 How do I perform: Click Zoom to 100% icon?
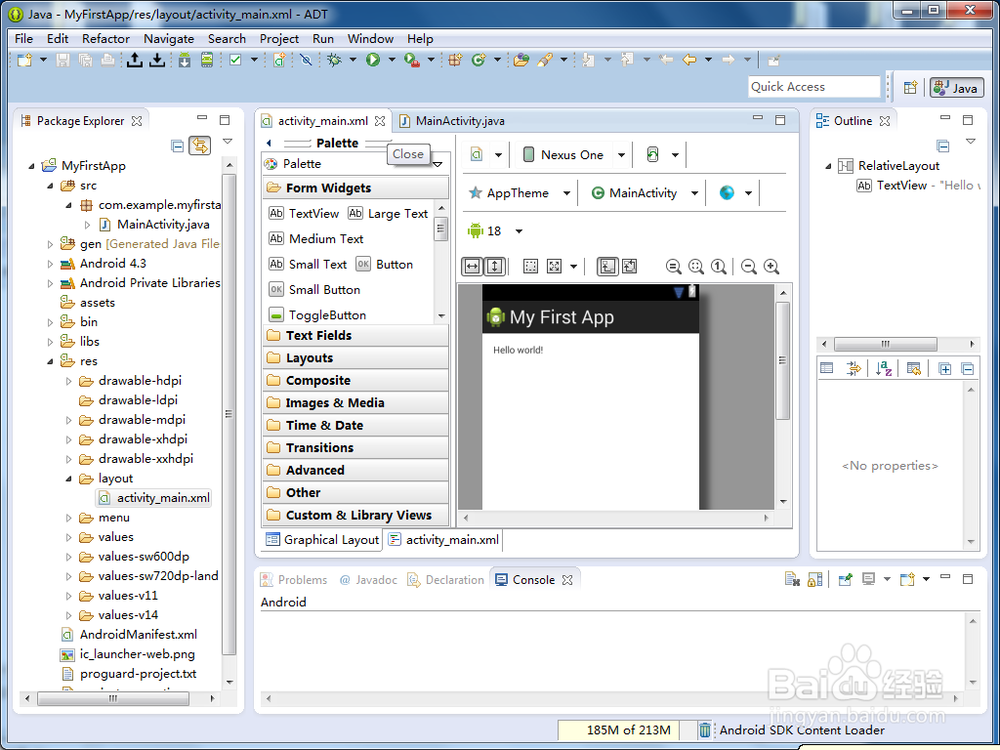[719, 267]
